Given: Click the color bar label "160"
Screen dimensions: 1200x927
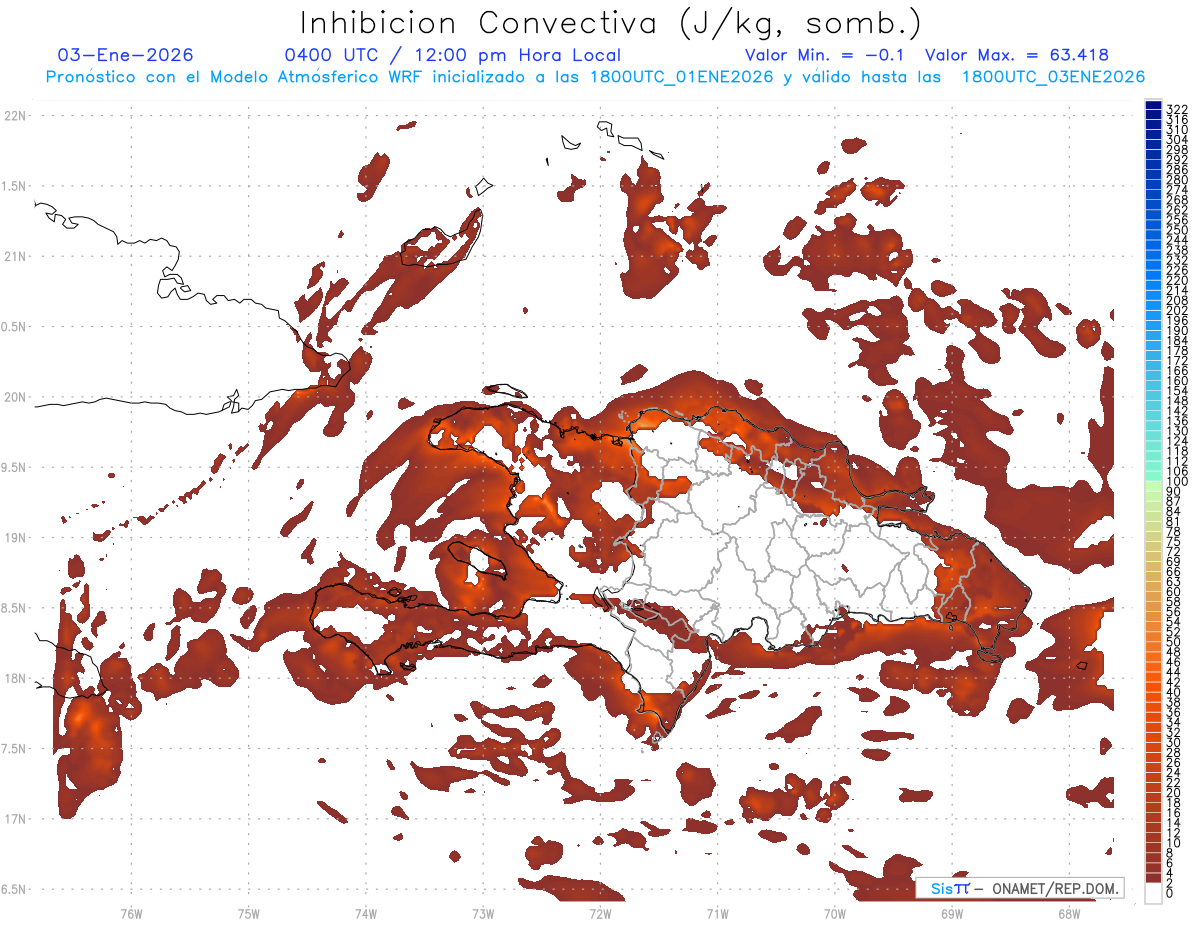Looking at the screenshot, I should (1177, 381).
